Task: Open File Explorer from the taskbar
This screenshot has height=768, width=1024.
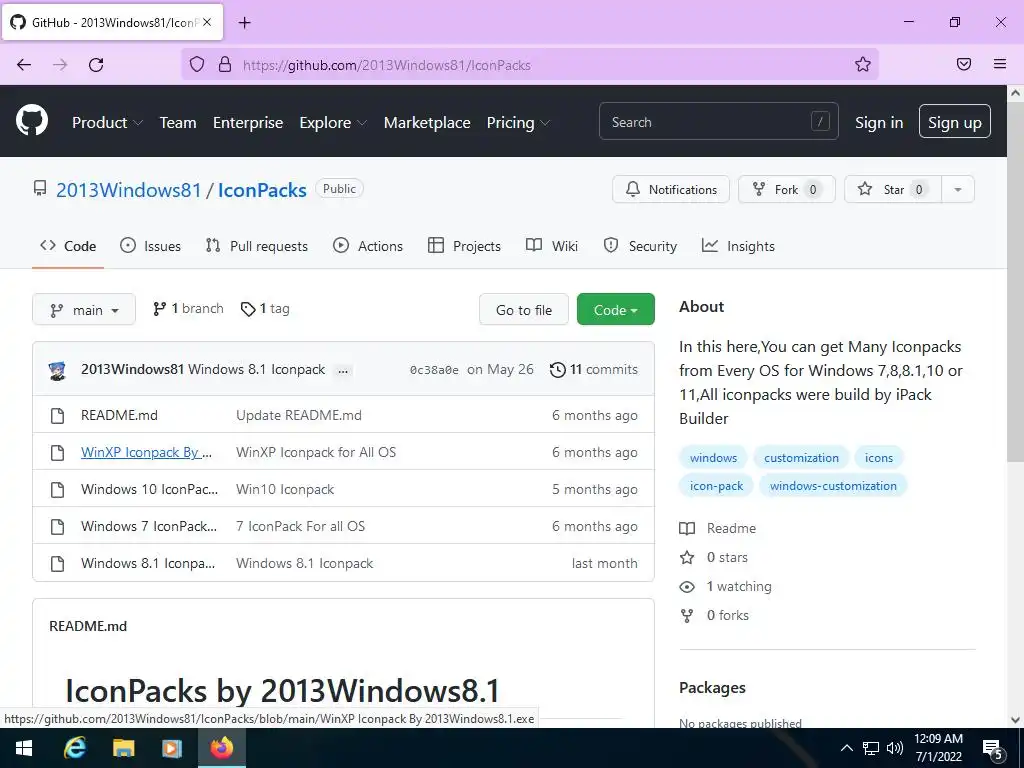Action: 123,748
